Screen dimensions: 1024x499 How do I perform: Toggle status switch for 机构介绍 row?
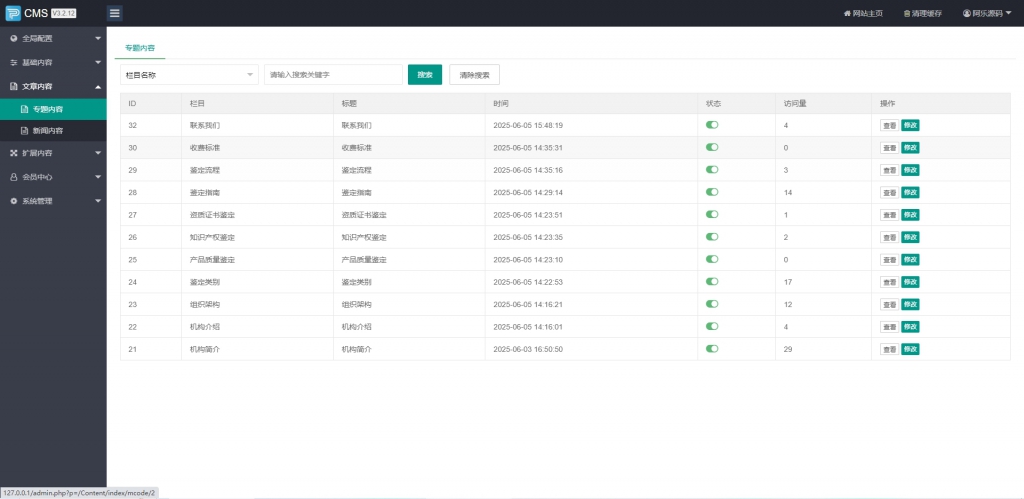[x=712, y=326]
